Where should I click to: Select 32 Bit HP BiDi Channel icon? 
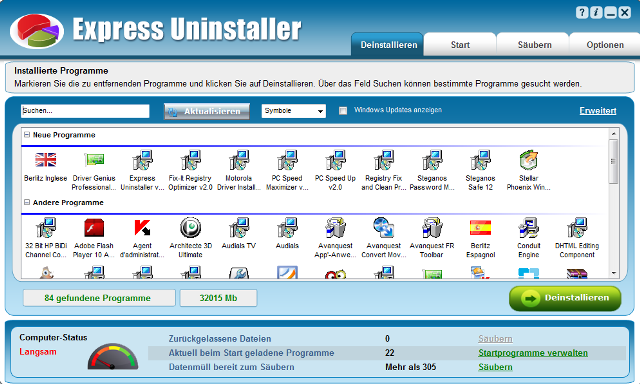(45, 228)
